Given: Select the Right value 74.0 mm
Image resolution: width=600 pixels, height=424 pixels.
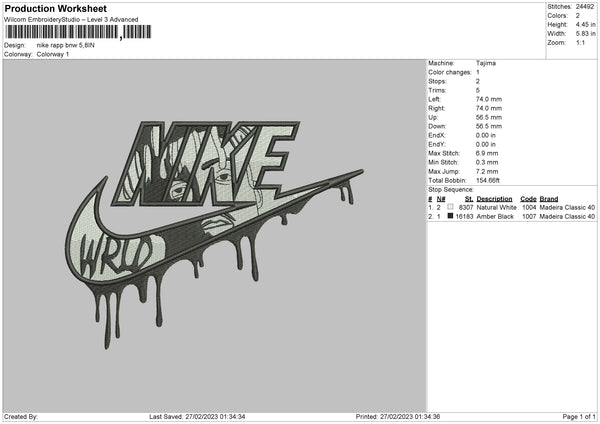Looking at the screenshot, I should coord(489,108).
